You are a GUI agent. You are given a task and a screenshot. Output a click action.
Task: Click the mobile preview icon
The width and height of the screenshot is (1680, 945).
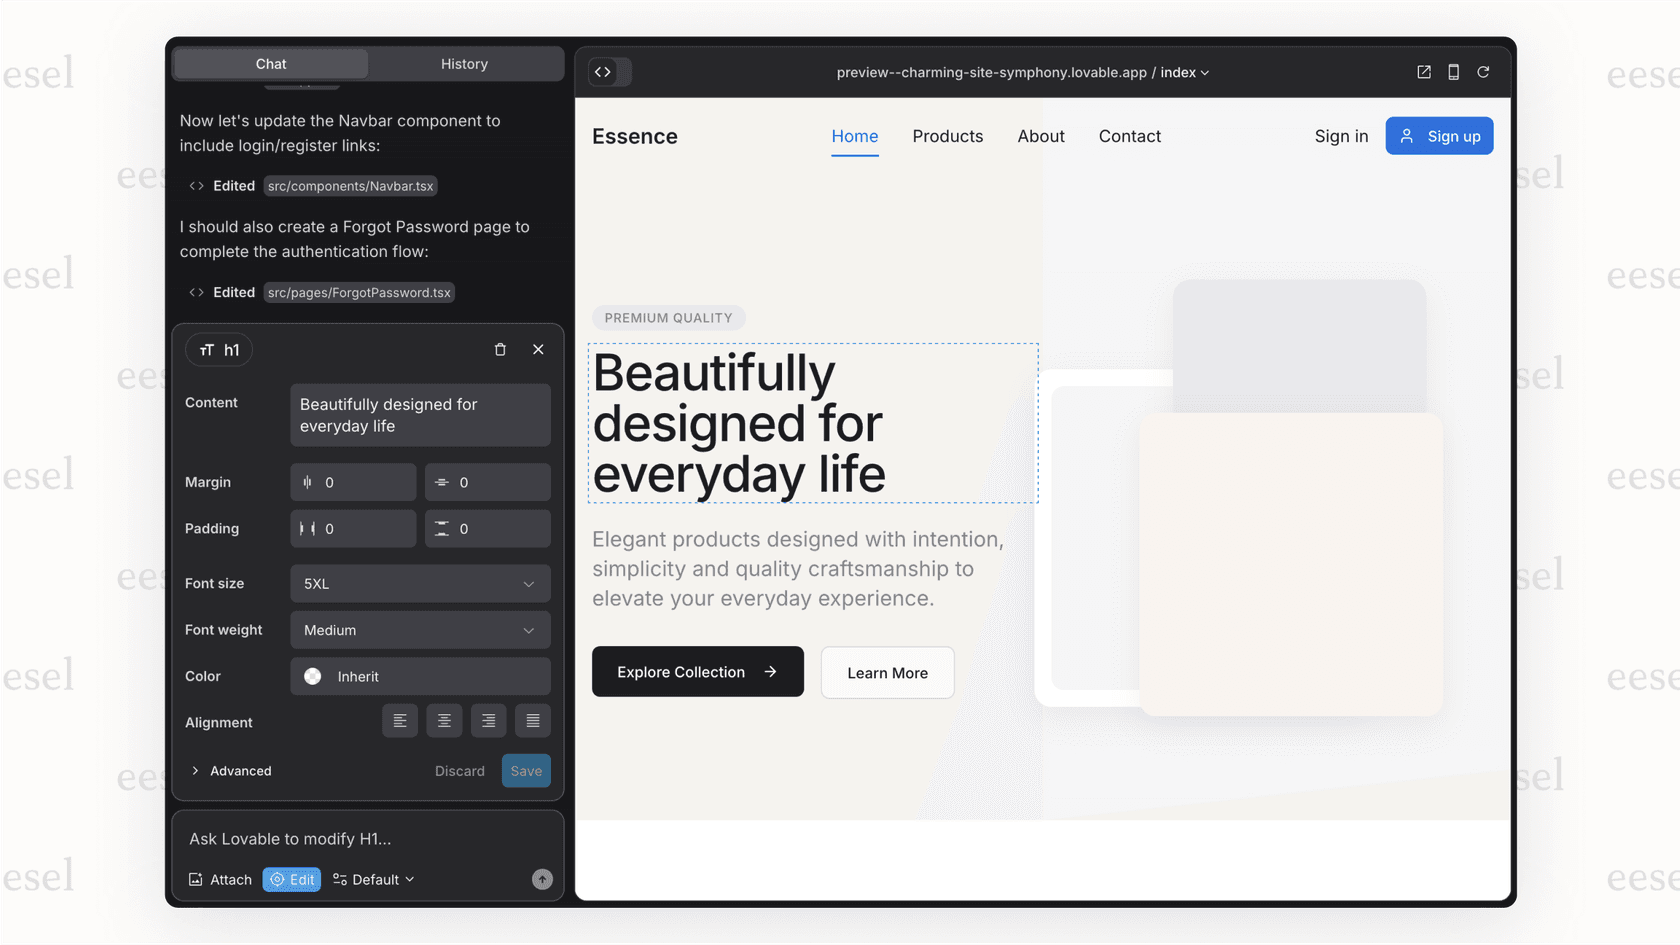click(1453, 71)
